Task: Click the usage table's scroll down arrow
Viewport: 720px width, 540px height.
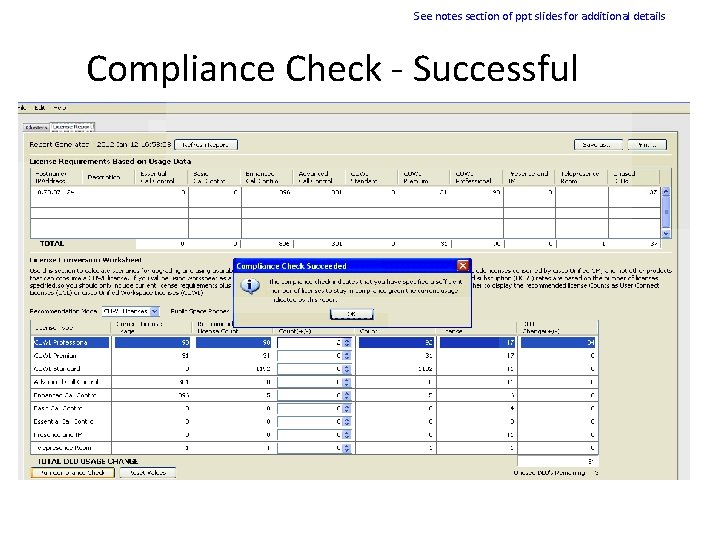Action: (x=666, y=233)
